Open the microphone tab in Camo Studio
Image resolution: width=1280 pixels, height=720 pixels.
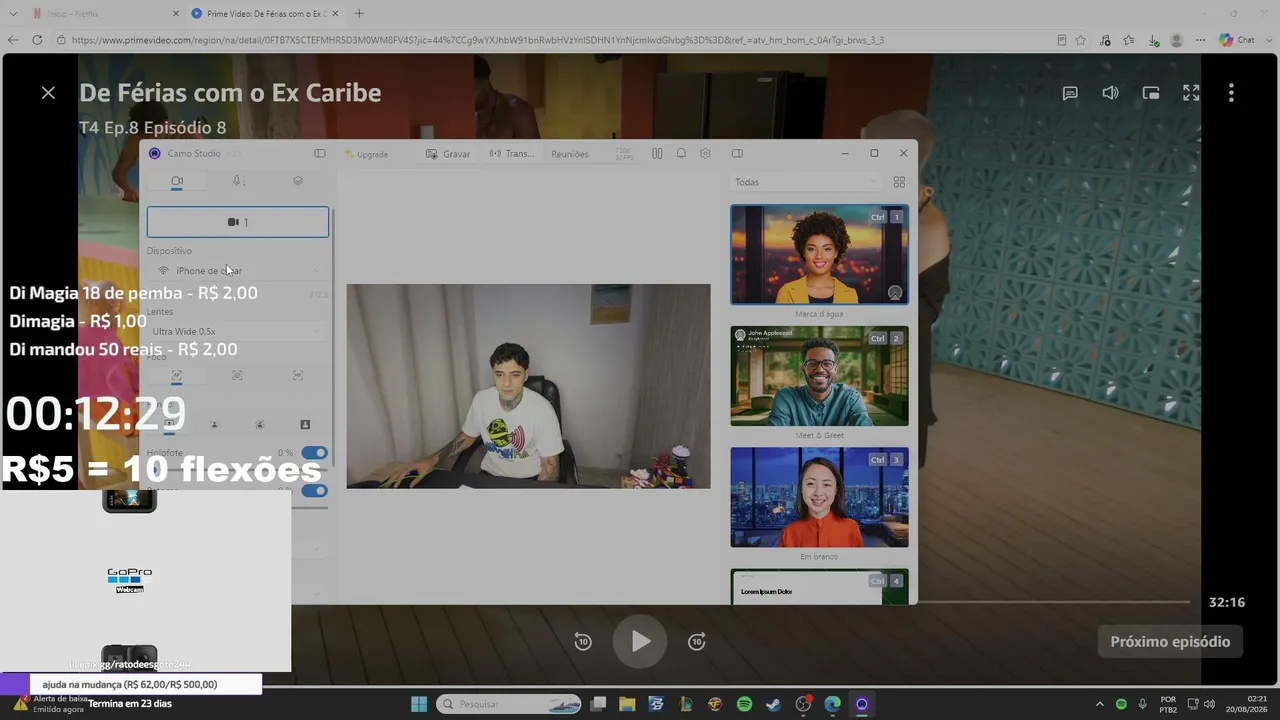coord(238,181)
